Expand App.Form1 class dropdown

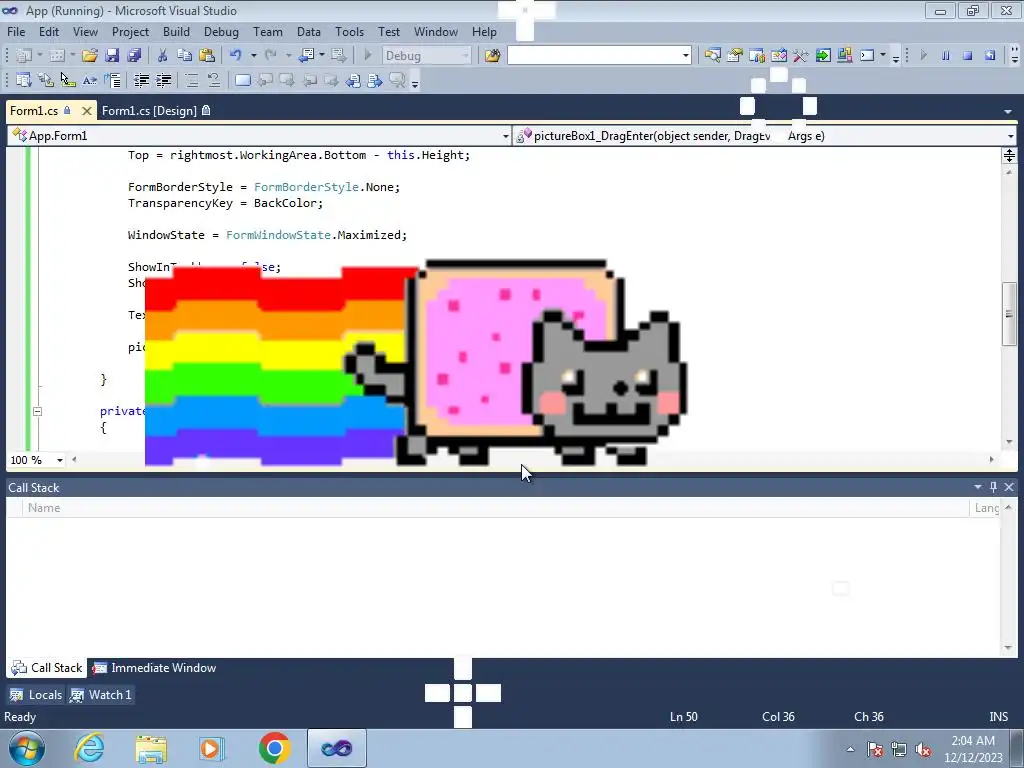click(505, 136)
